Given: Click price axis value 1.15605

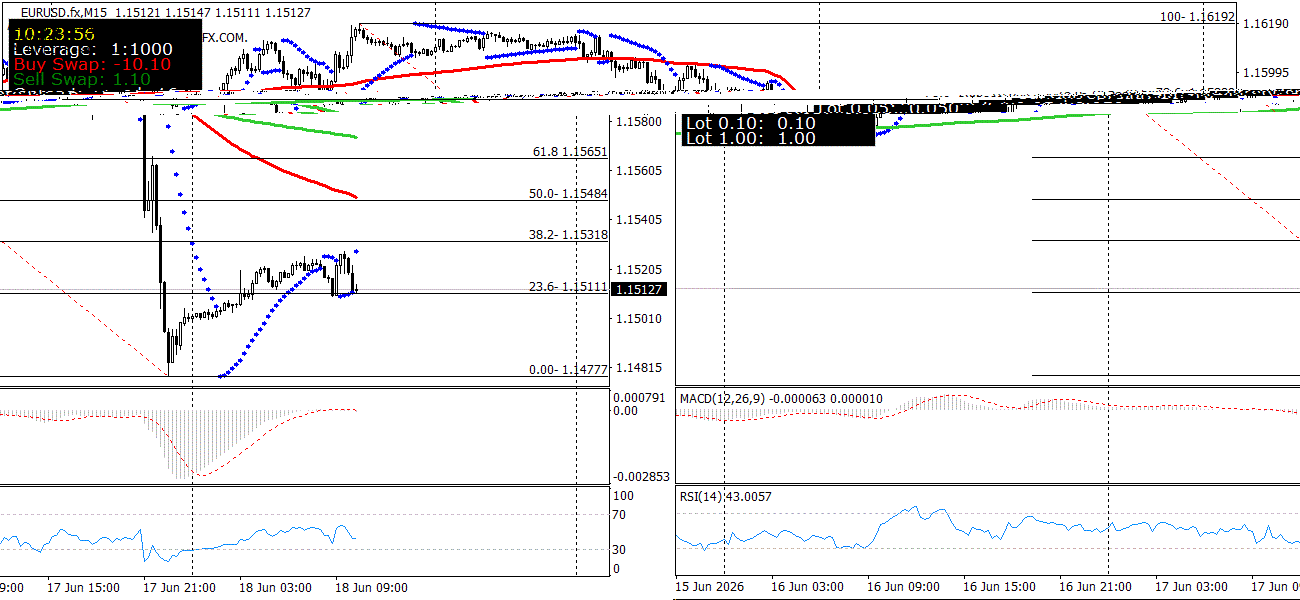Looking at the screenshot, I should [x=639, y=171].
